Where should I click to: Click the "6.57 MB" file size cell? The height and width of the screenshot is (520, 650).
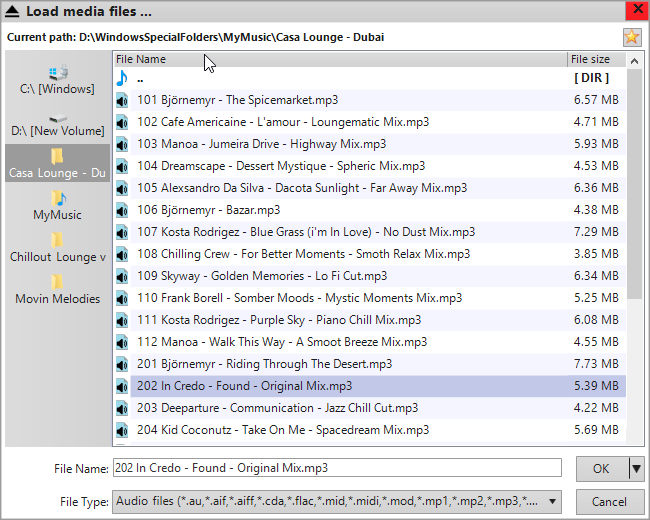click(x=596, y=100)
